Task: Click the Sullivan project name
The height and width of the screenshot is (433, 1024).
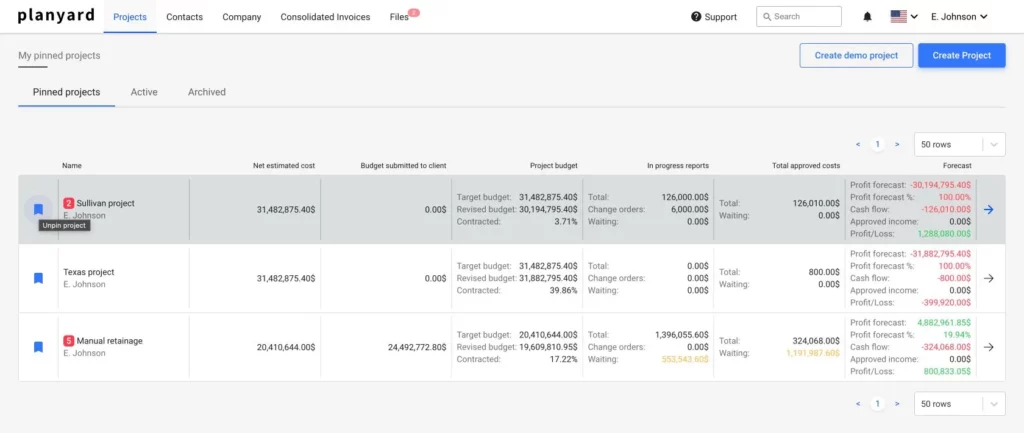Action: tap(105, 203)
